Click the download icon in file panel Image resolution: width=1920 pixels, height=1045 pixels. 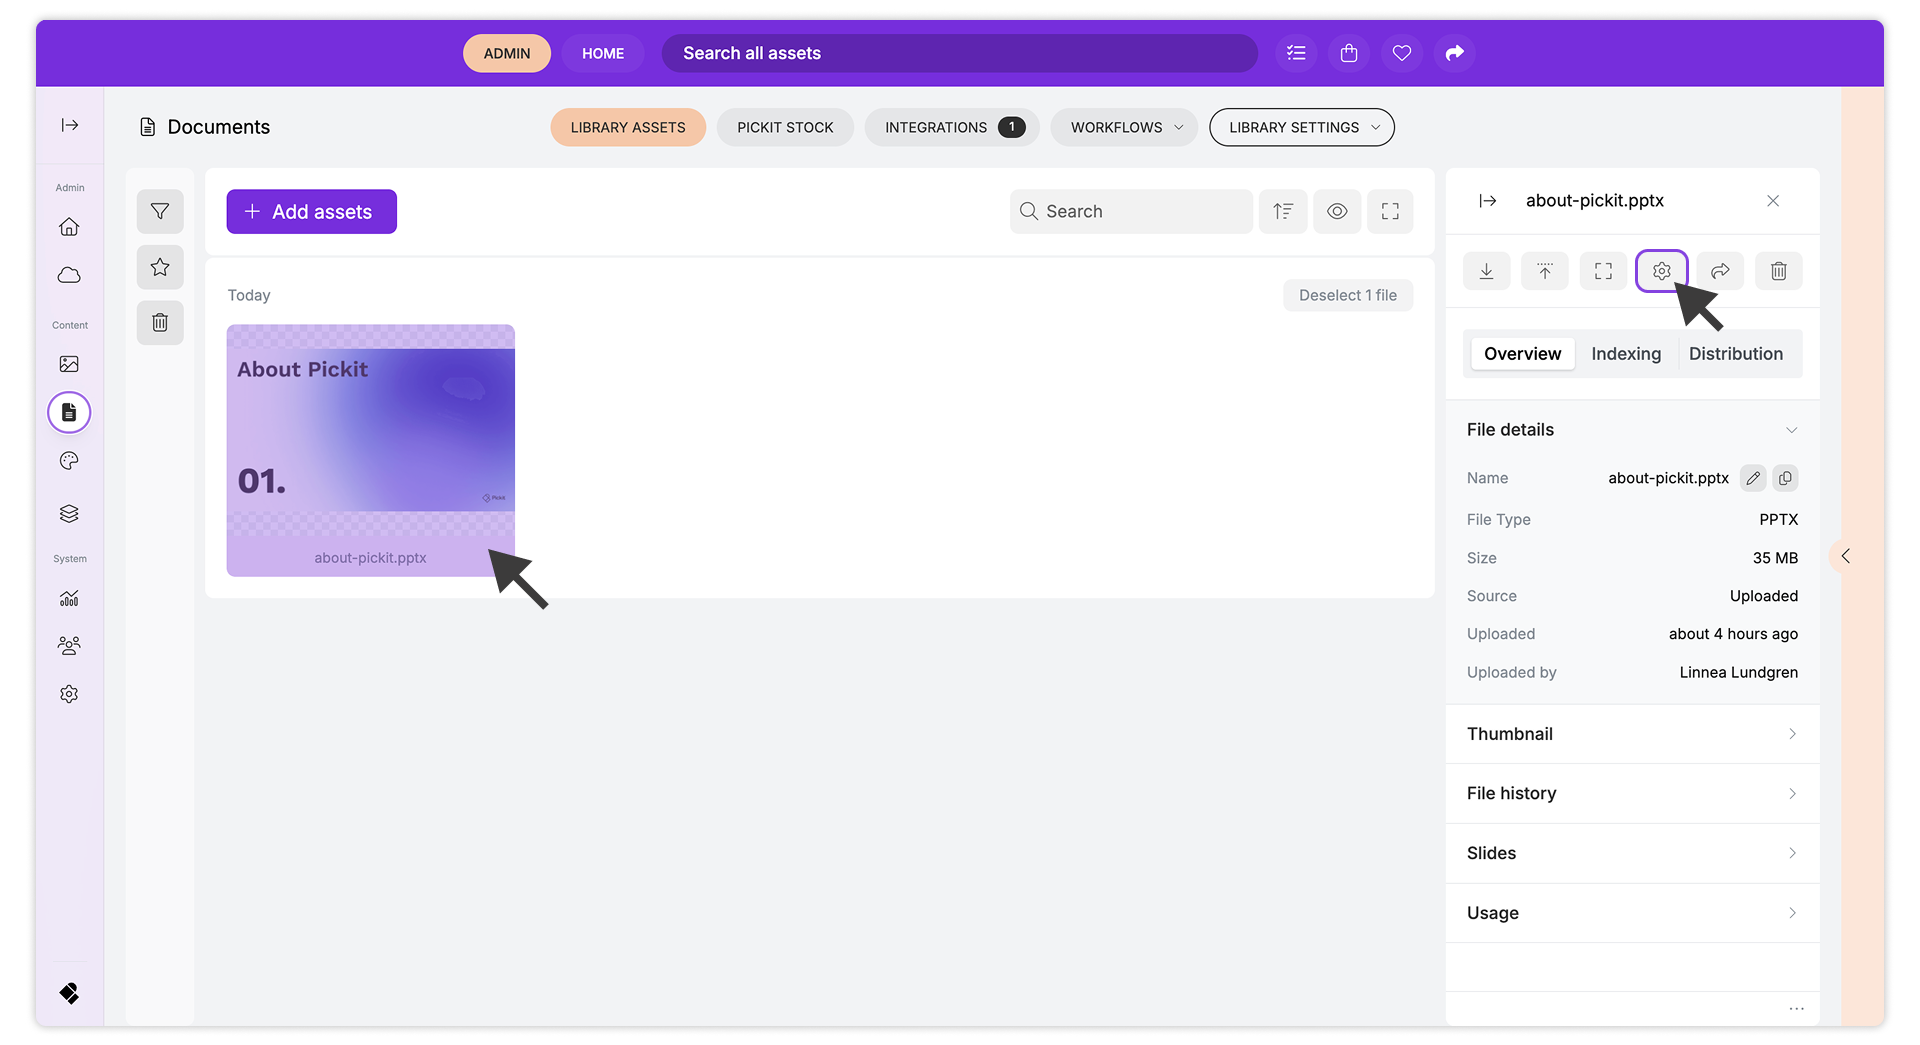[x=1486, y=271]
